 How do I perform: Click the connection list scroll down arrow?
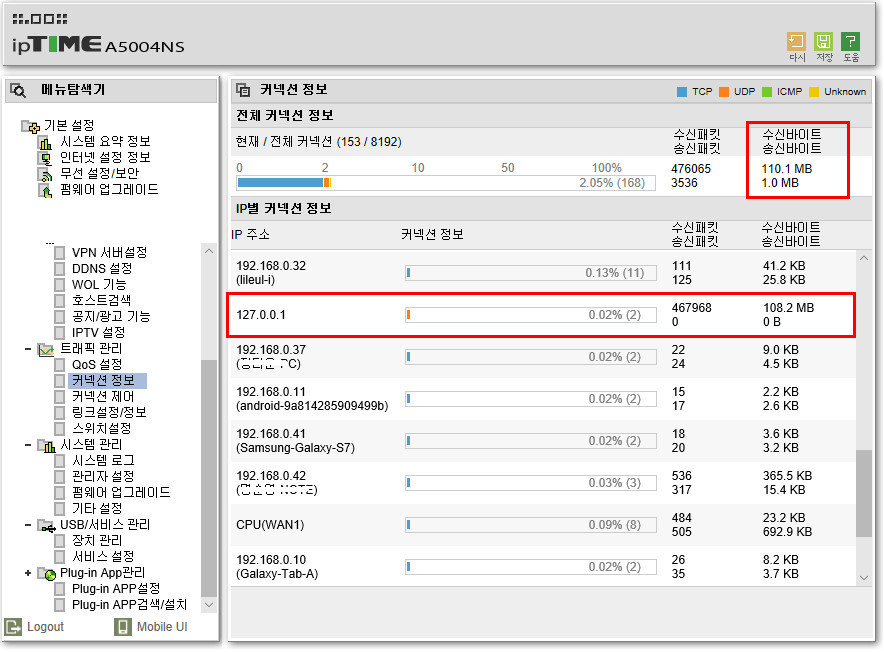(864, 578)
